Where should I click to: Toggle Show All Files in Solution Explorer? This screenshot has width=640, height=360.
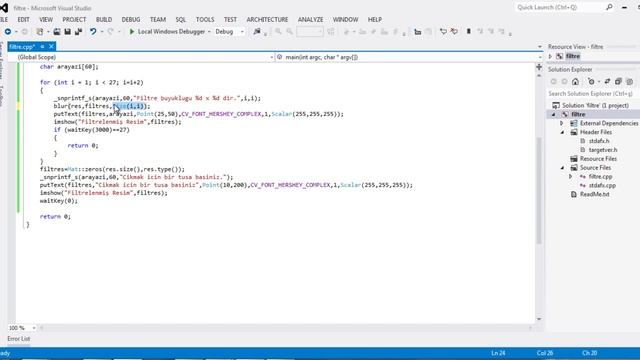point(629,82)
